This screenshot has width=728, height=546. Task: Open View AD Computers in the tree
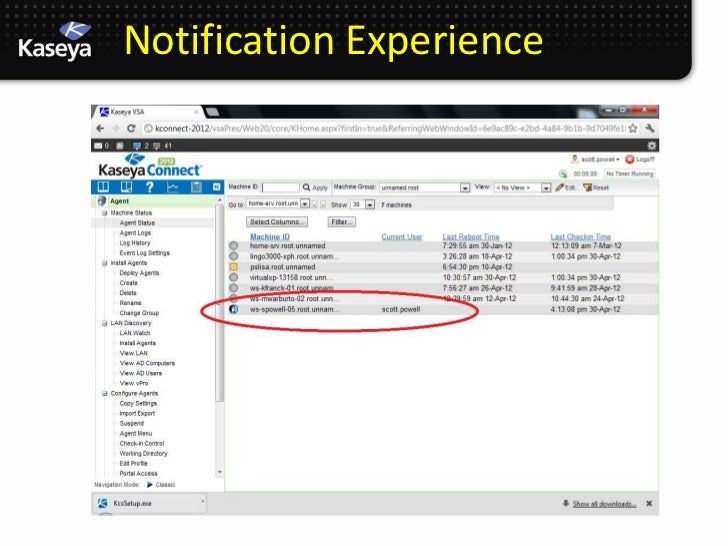[x=147, y=363]
